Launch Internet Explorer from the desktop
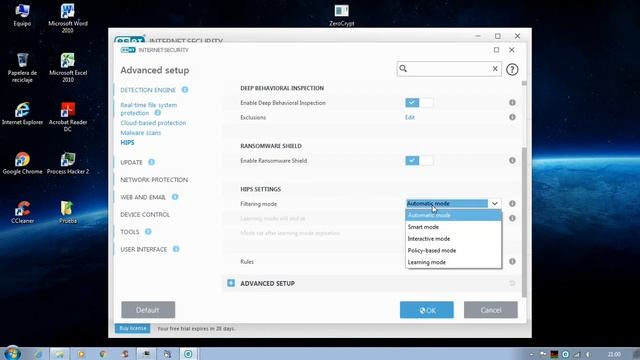 pos(22,114)
